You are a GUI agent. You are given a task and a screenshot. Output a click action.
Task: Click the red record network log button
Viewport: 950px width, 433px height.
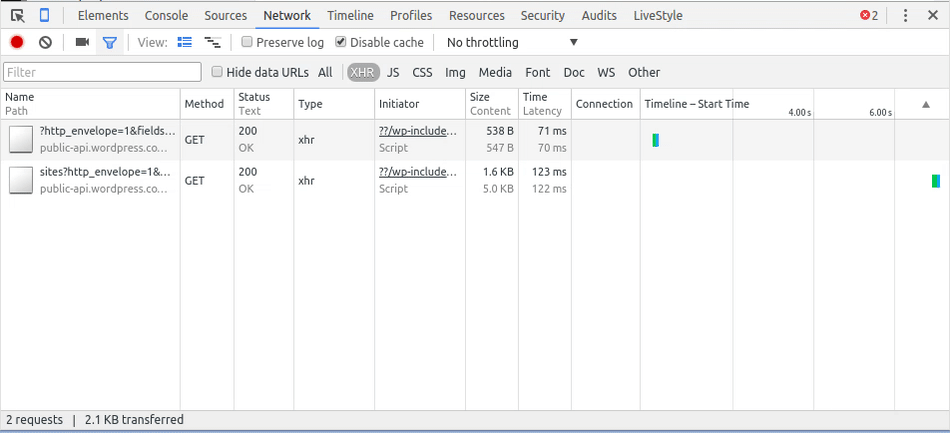click(17, 42)
